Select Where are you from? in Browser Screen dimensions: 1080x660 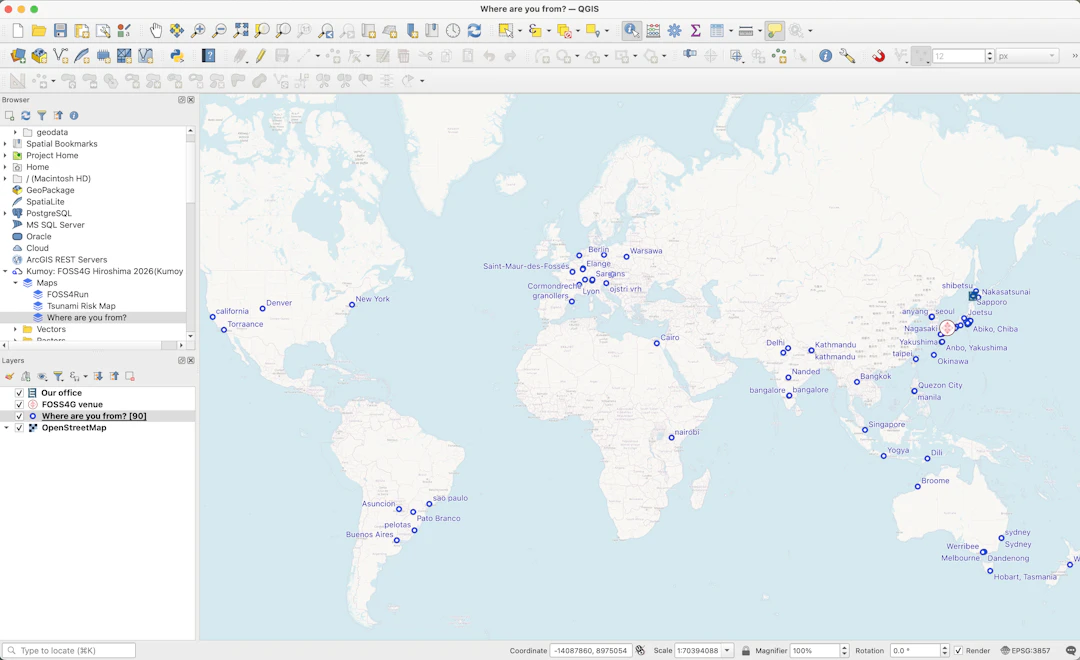tap(87, 318)
